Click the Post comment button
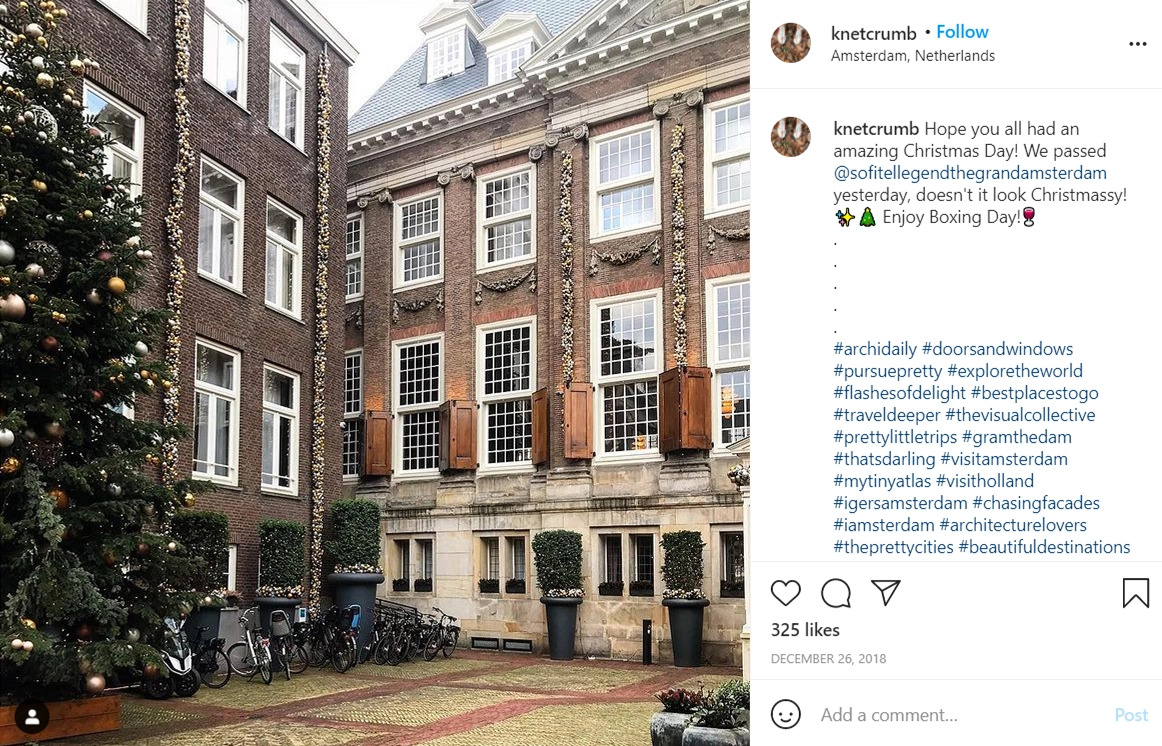The height and width of the screenshot is (746, 1162). click(x=1131, y=715)
